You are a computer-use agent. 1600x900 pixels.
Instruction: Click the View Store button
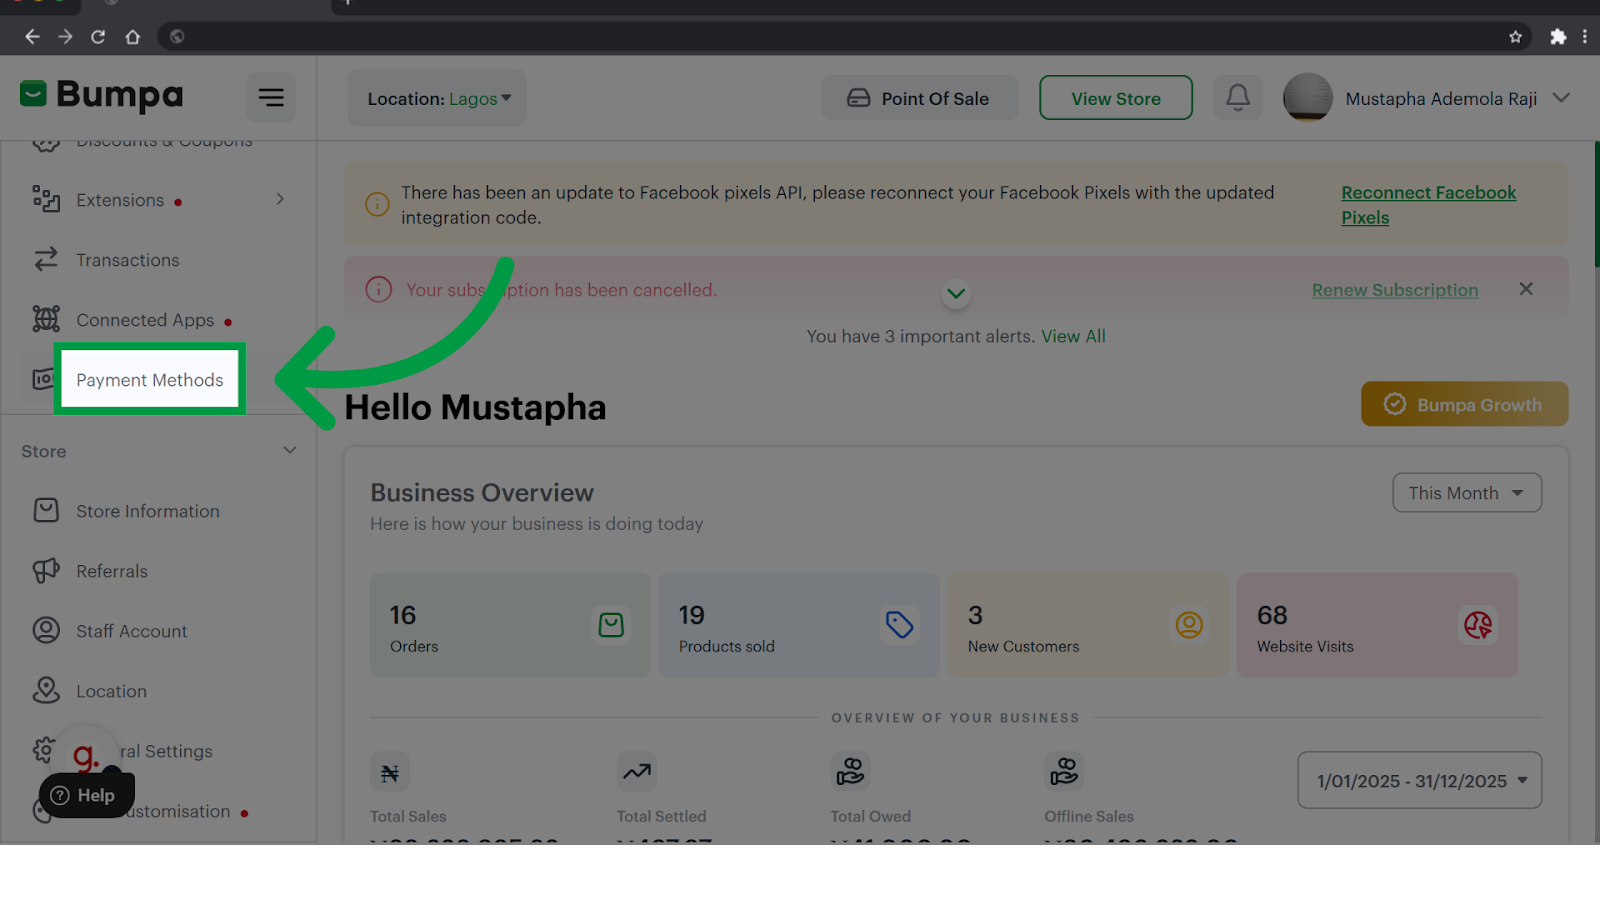coord(1116,98)
